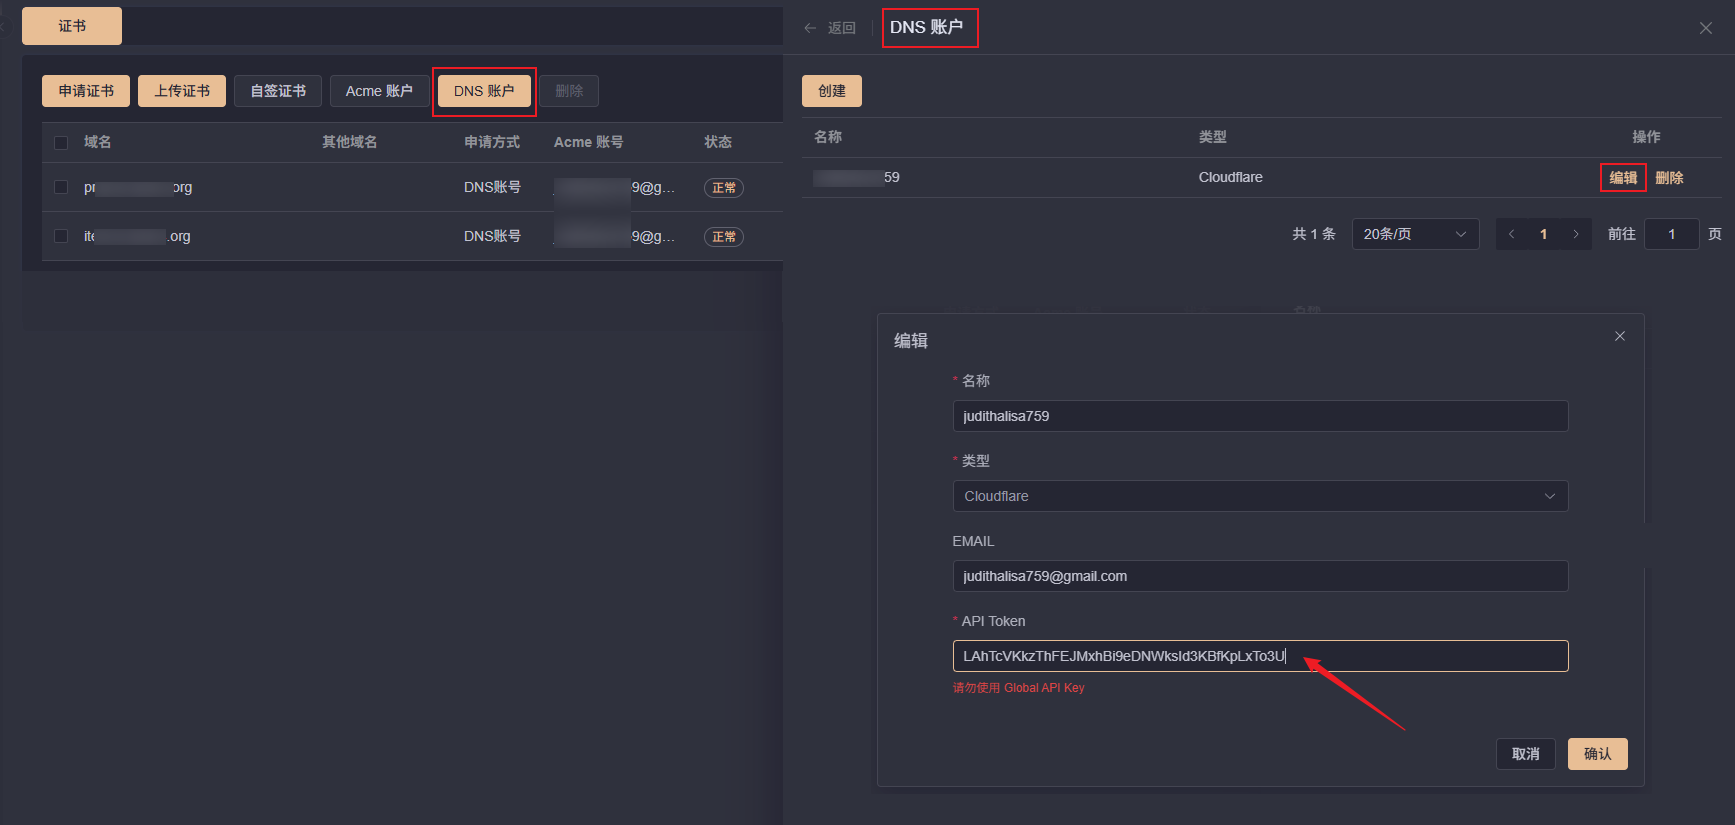Click the 自签证书 button
This screenshot has height=825, width=1735.
[278, 91]
